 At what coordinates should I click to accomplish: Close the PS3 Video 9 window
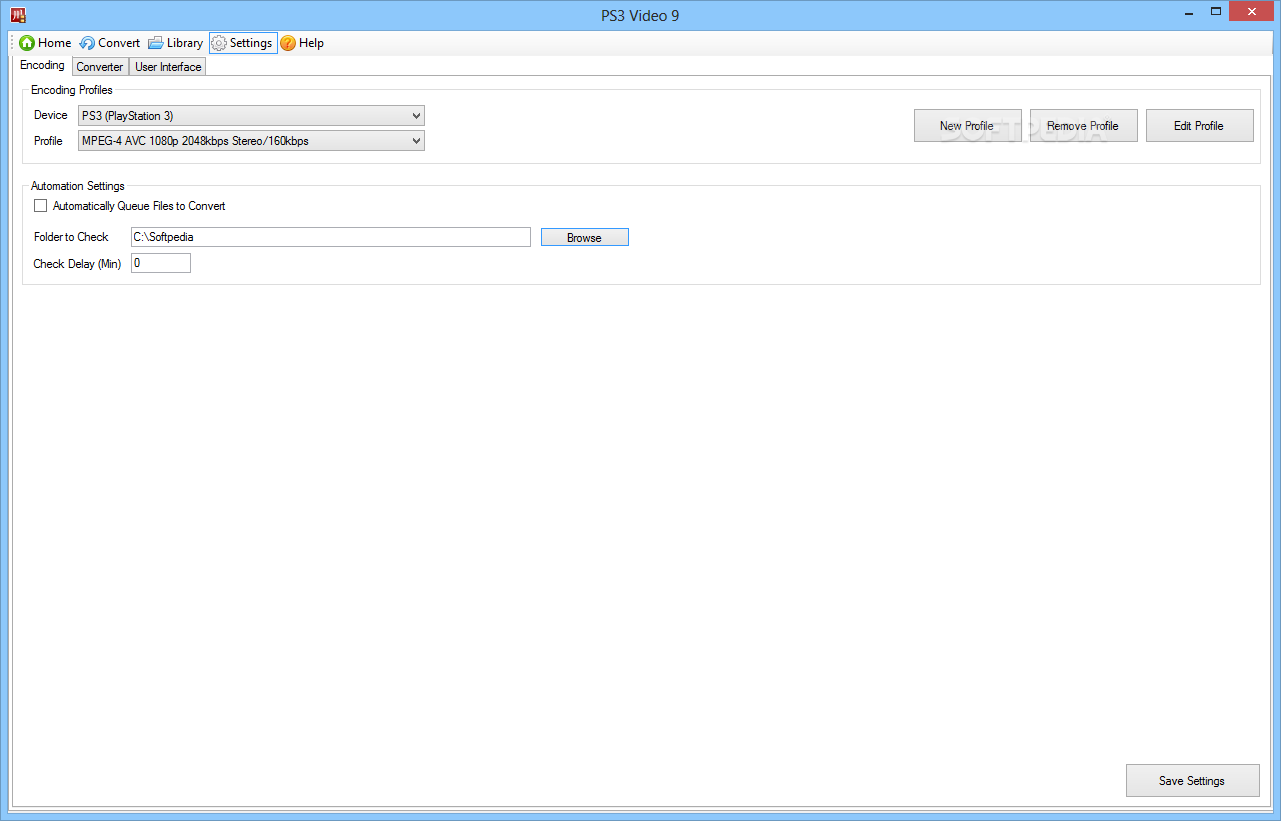[1253, 12]
